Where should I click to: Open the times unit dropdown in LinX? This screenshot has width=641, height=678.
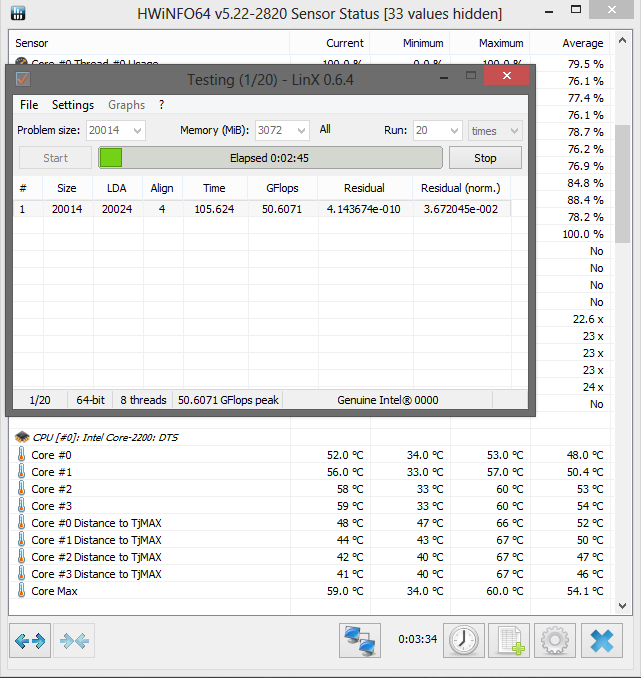coord(495,131)
